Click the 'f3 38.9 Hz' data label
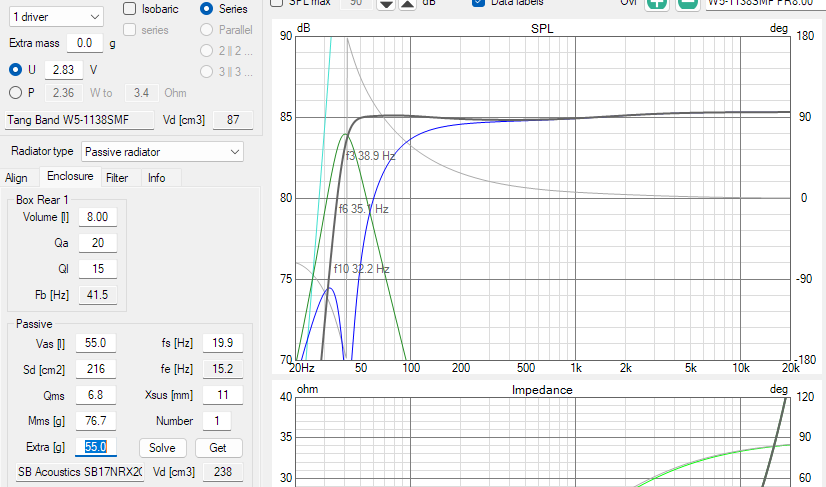 [x=370, y=156]
